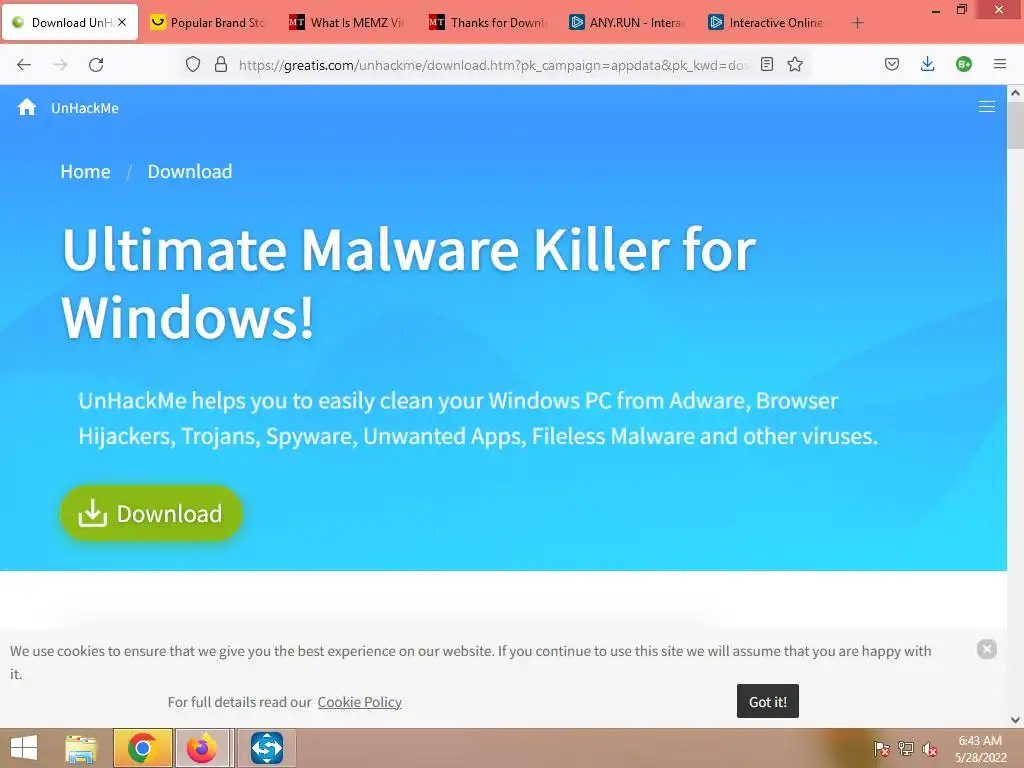The image size is (1024, 768).
Task: Dismiss the cookie notice with X
Action: tap(986, 648)
